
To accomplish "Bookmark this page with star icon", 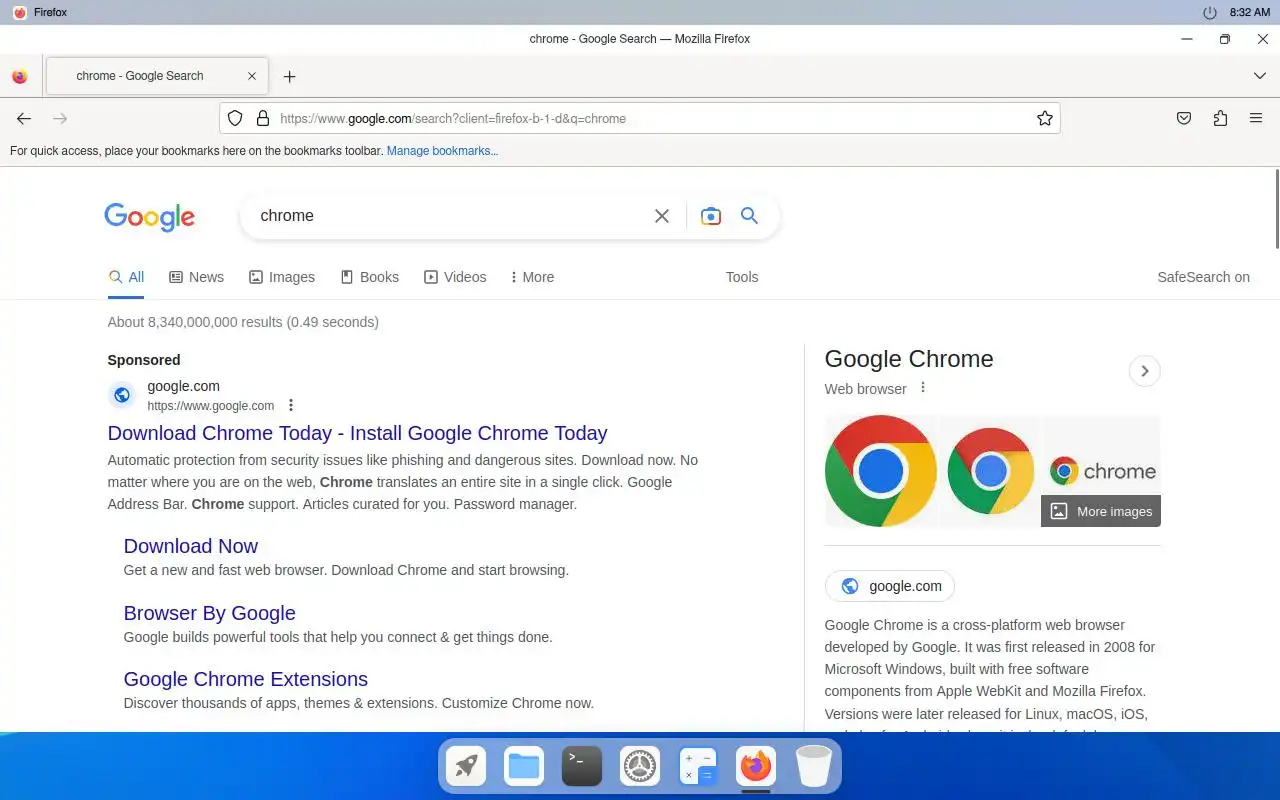I will [1045, 118].
